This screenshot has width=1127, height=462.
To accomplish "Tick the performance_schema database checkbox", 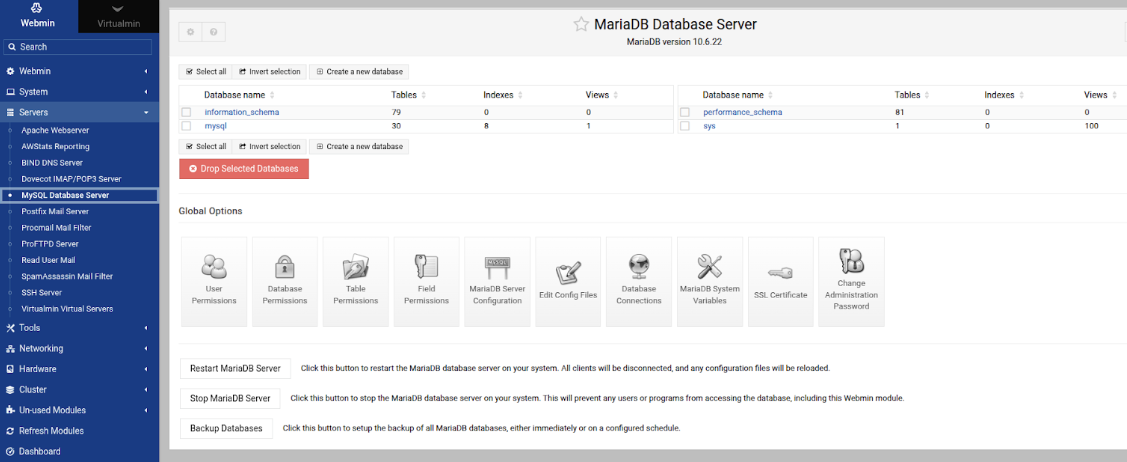I will (x=685, y=112).
